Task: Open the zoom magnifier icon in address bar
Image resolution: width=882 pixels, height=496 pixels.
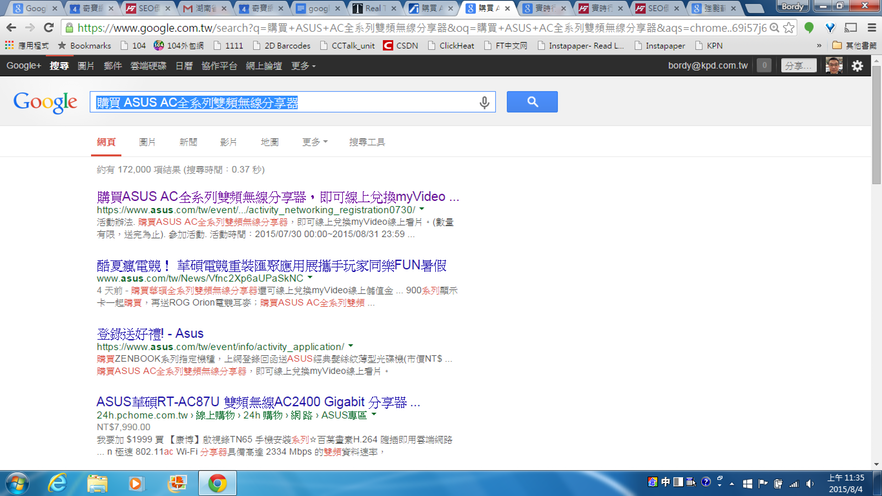Action: pyautogui.click(x=775, y=28)
